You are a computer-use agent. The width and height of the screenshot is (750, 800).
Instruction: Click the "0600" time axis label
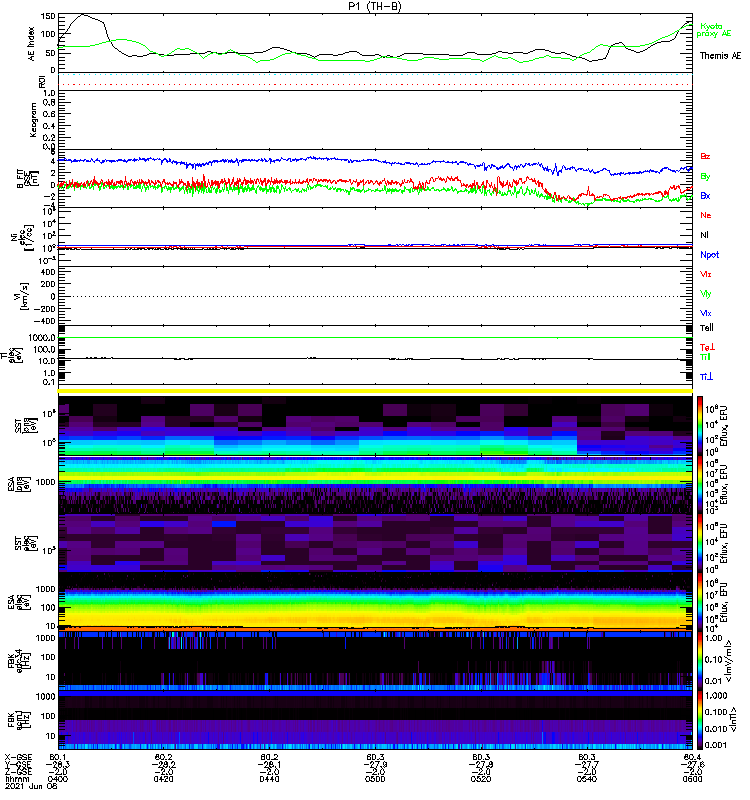click(x=692, y=779)
